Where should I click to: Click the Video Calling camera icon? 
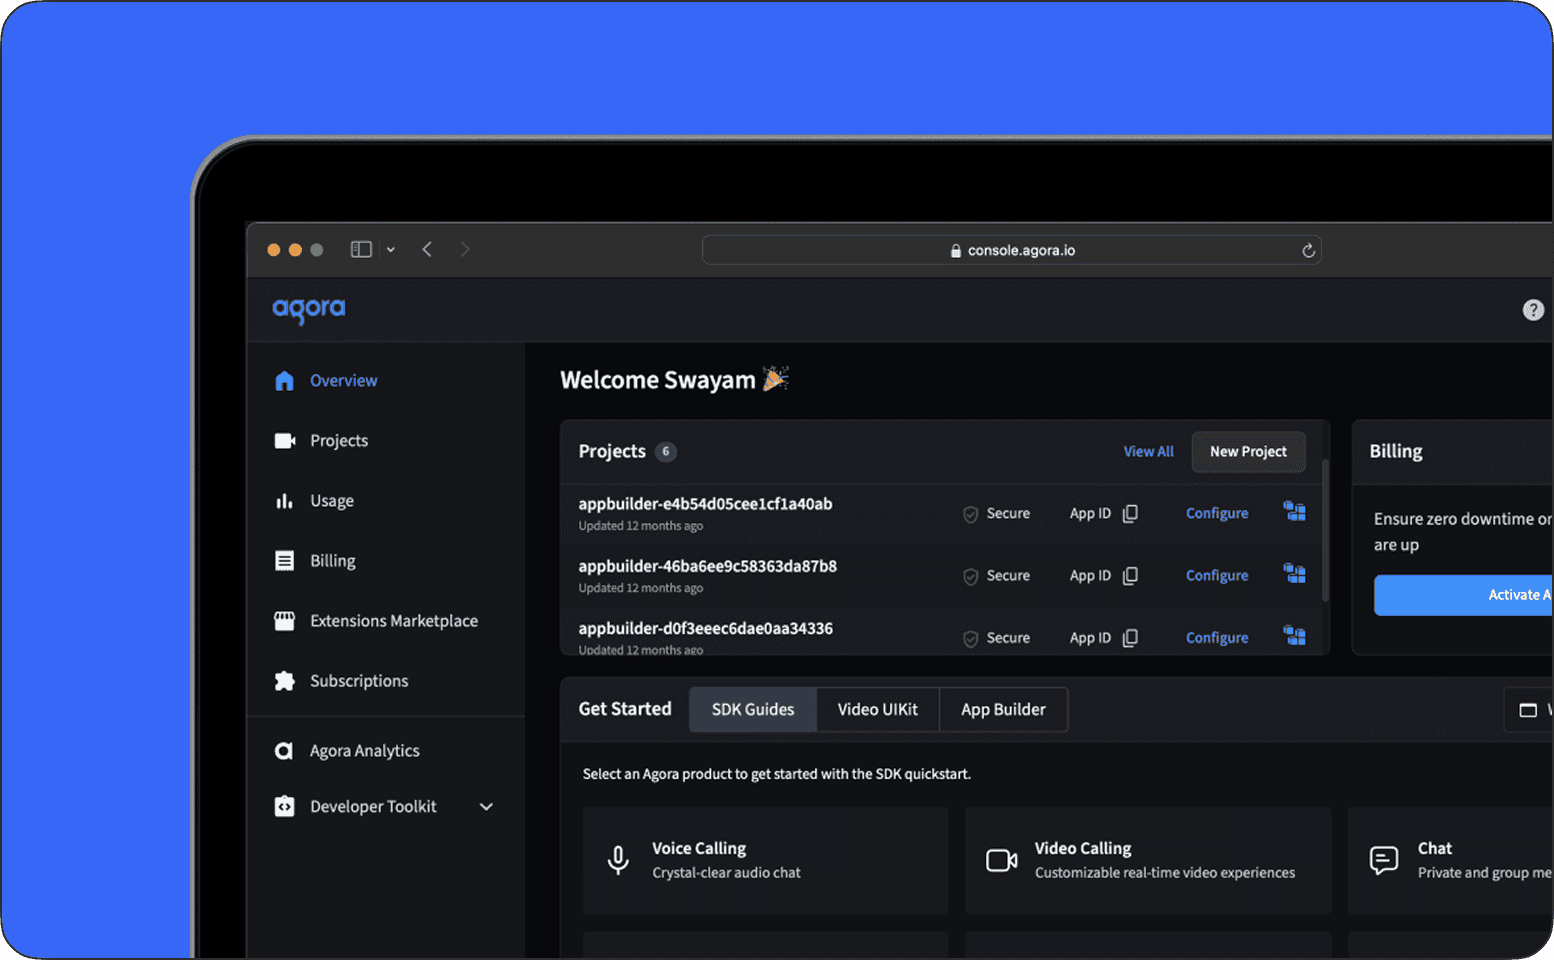click(1001, 860)
